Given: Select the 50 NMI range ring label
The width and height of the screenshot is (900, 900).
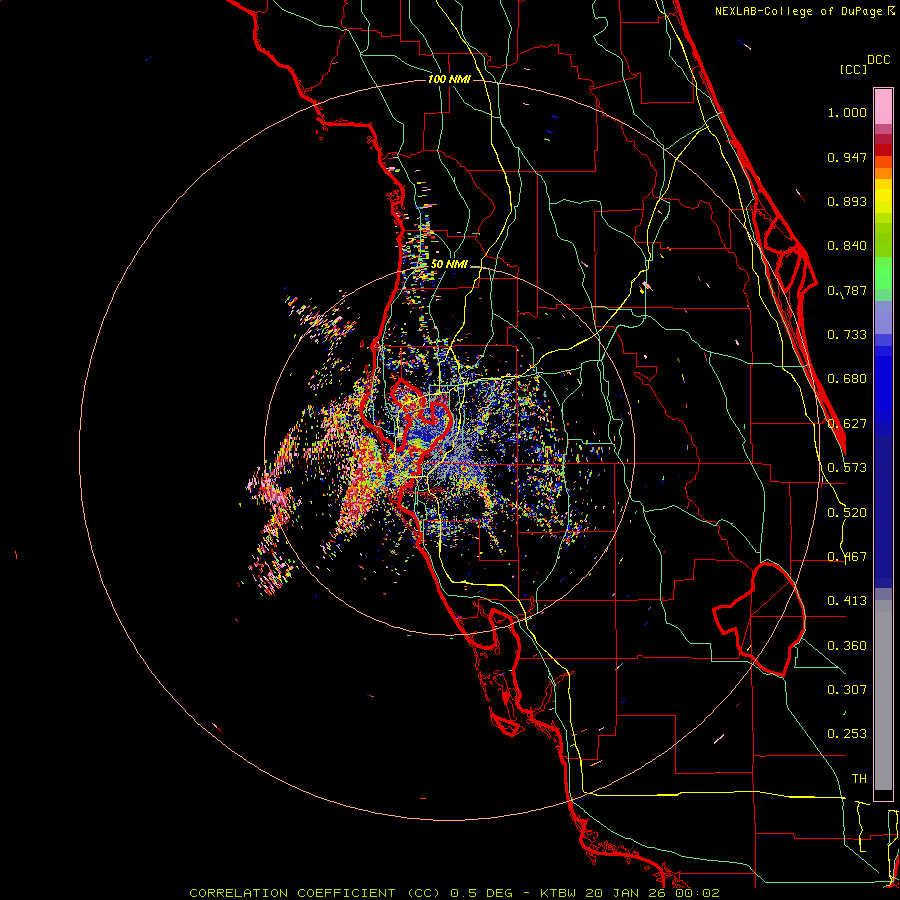Looking at the screenshot, I should pyautogui.click(x=449, y=264).
